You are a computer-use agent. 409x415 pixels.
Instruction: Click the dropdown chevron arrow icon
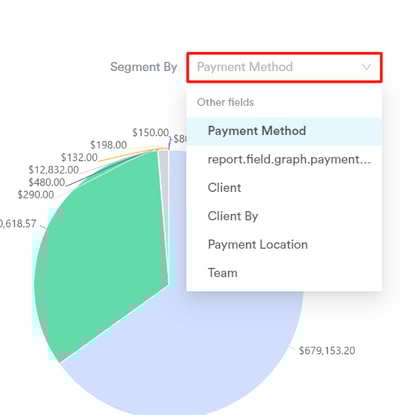tap(366, 67)
